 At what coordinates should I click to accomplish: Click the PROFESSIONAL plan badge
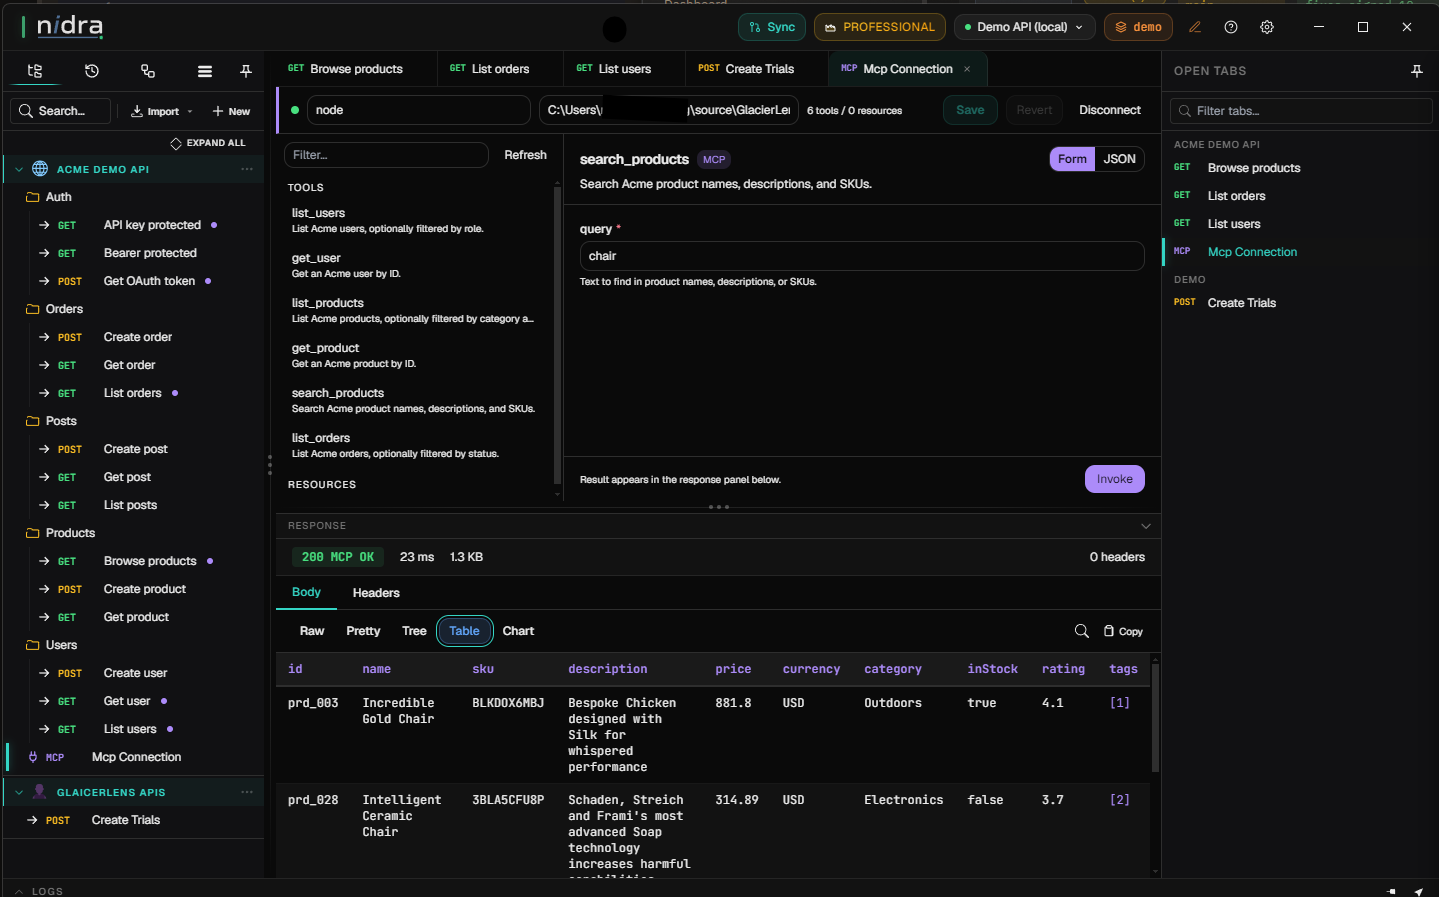pos(880,27)
